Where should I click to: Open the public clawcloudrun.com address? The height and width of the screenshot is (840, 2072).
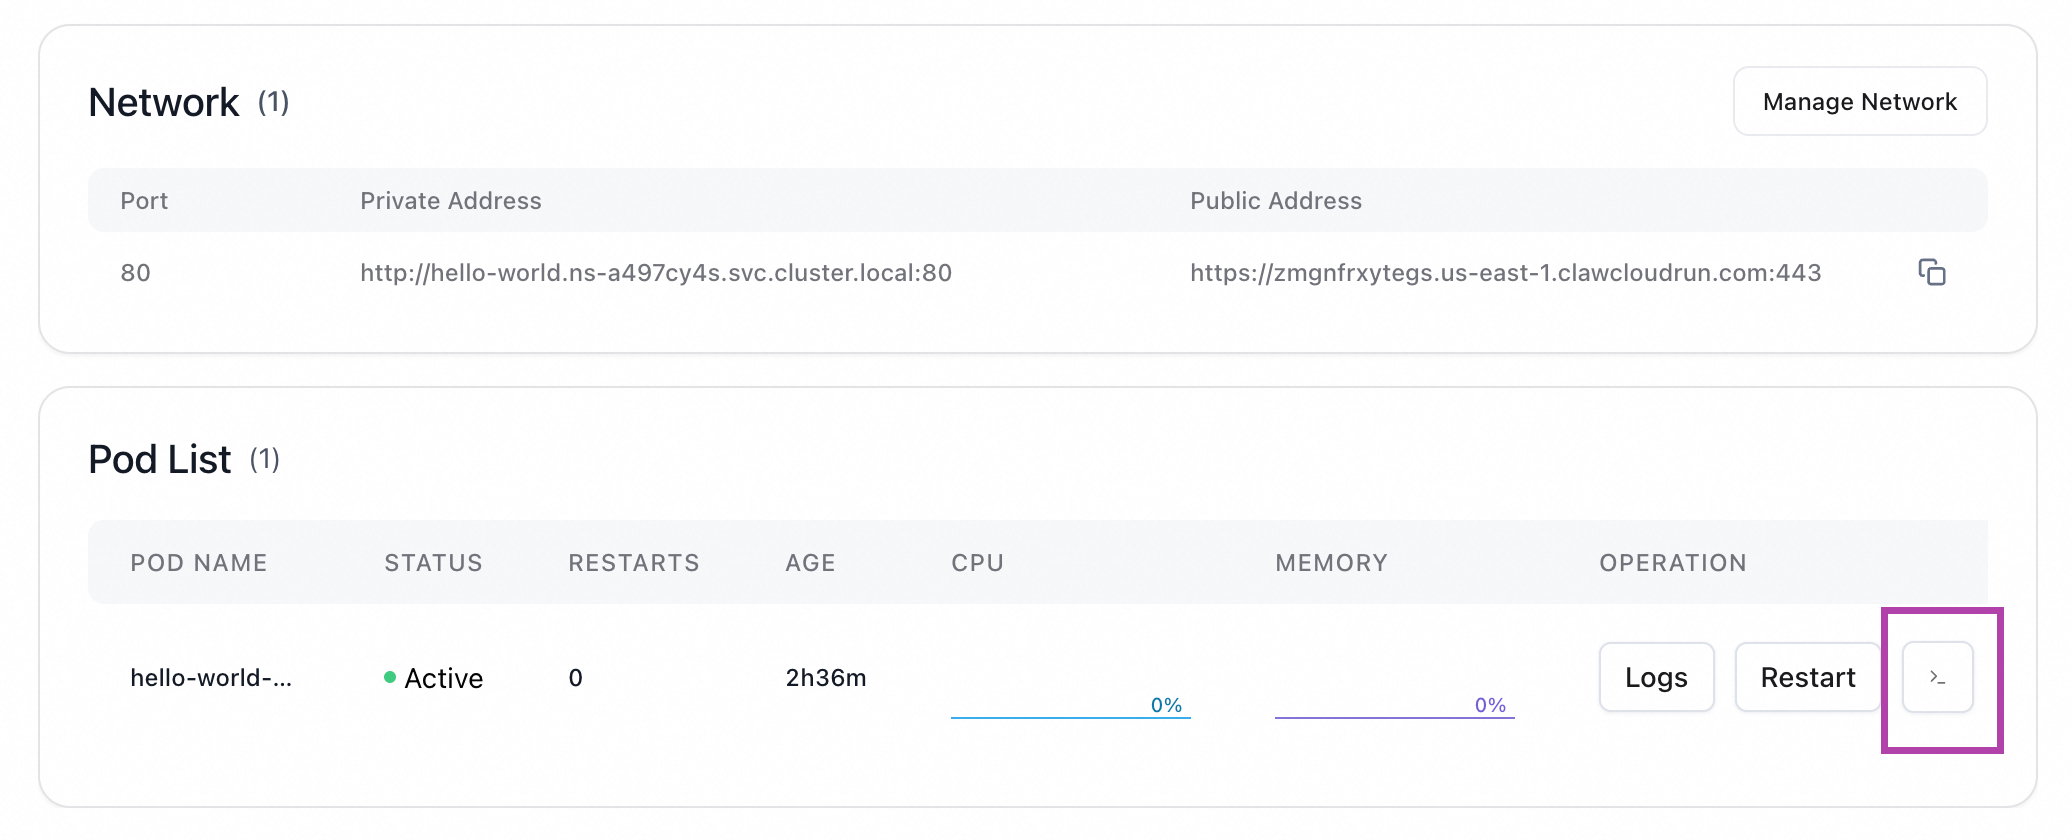[x=1505, y=273]
